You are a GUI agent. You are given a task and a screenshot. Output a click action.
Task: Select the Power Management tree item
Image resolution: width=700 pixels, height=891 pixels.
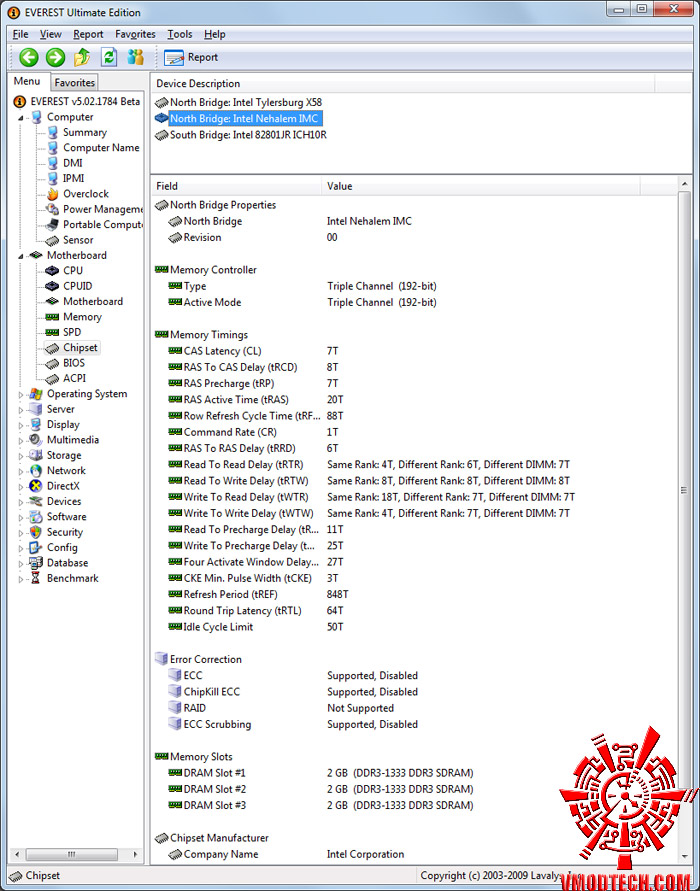coord(103,209)
